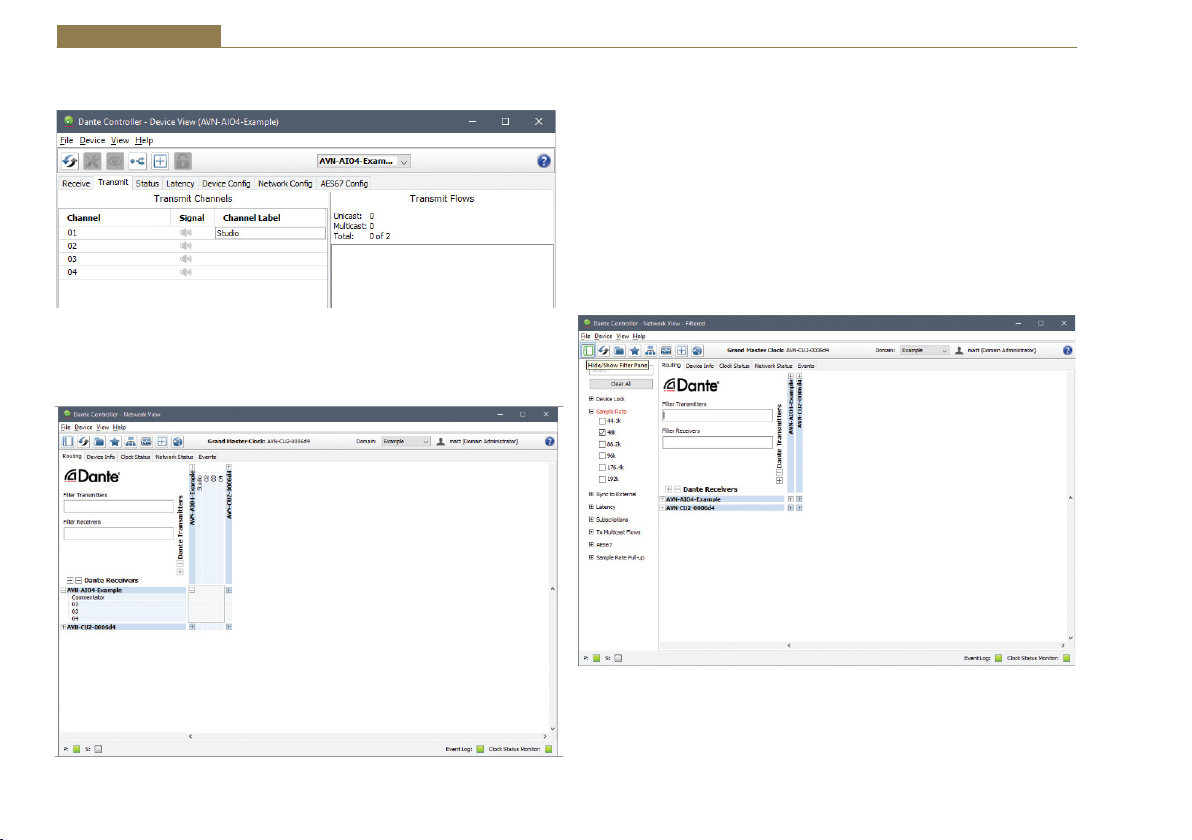This screenshot has height=840, width=1192.
Task: Click plus-box icon in unfiltered Network View toolbar
Action: 162,442
